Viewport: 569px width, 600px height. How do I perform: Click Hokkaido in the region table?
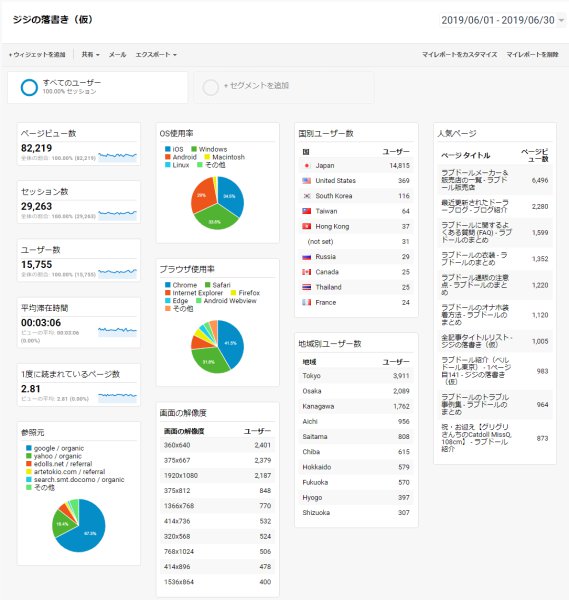(317, 467)
